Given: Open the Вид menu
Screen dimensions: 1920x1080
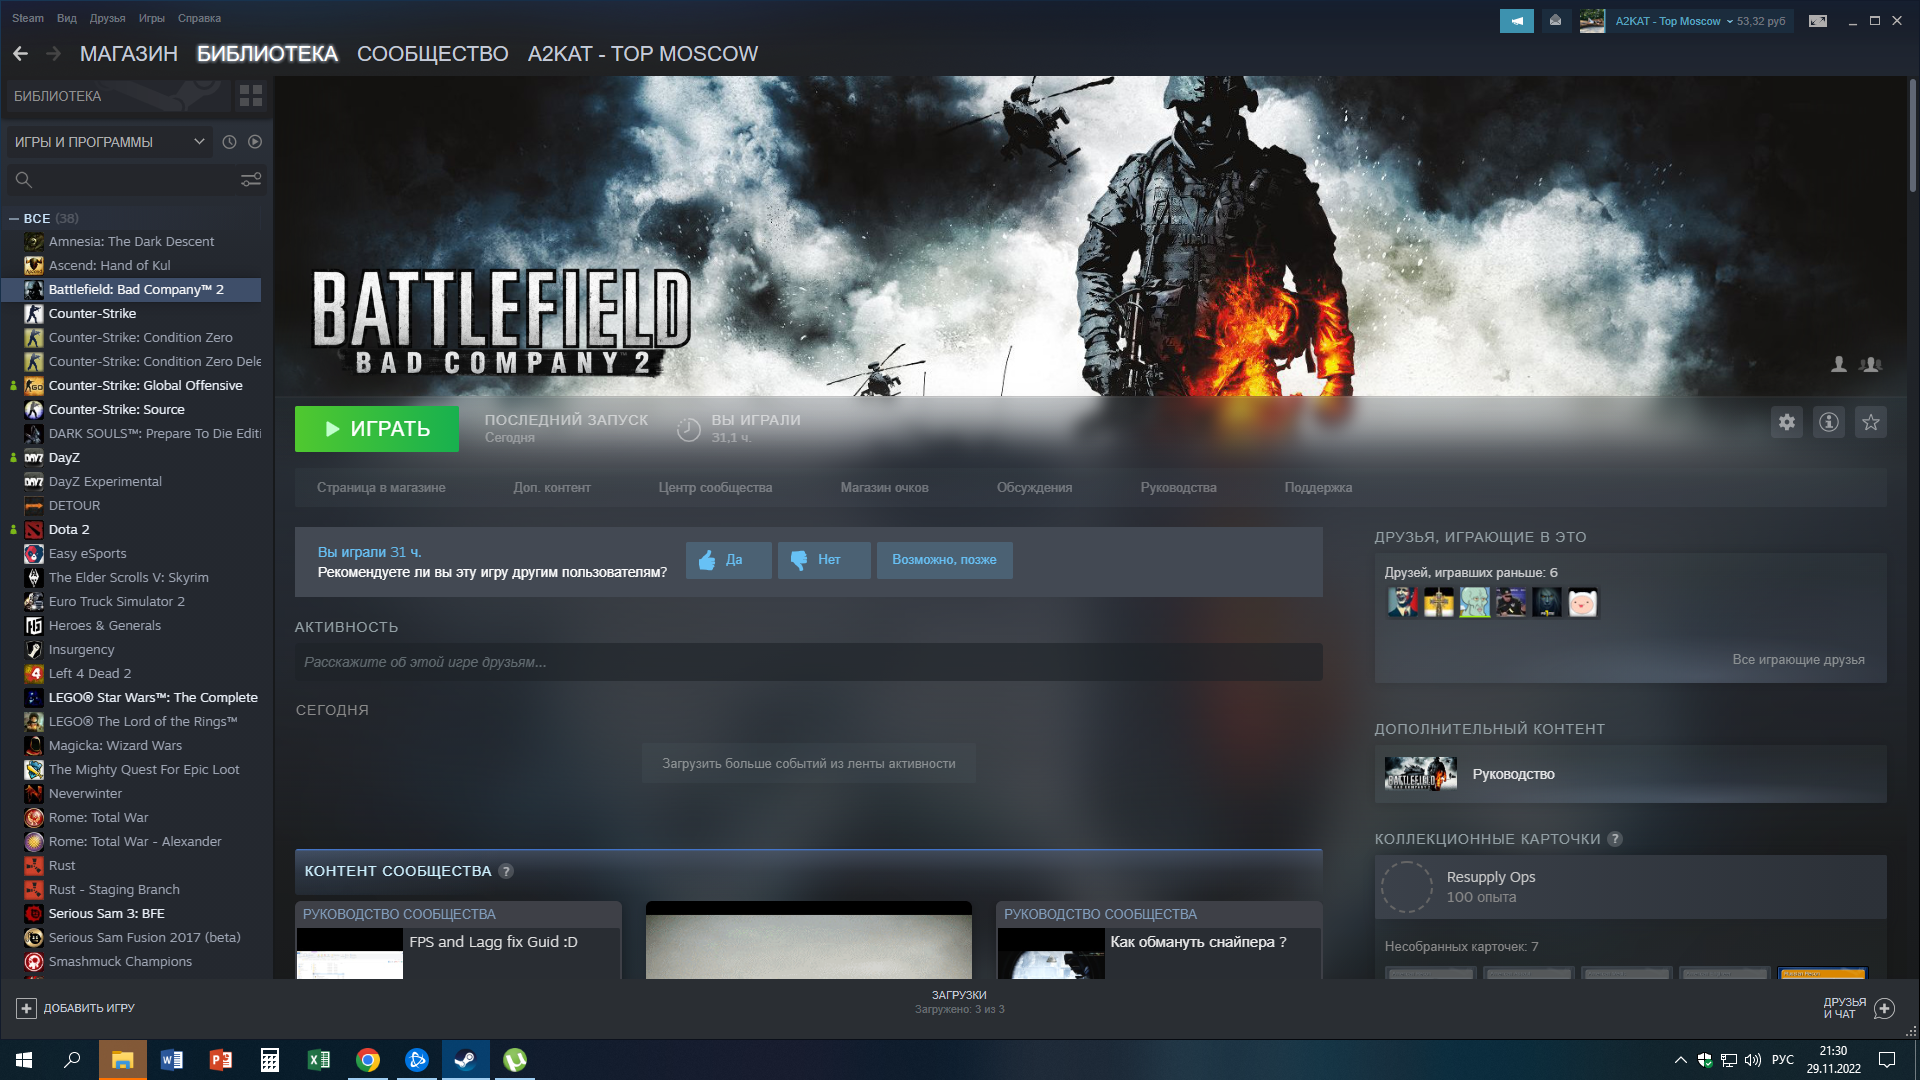Looking at the screenshot, I should pos(67,18).
